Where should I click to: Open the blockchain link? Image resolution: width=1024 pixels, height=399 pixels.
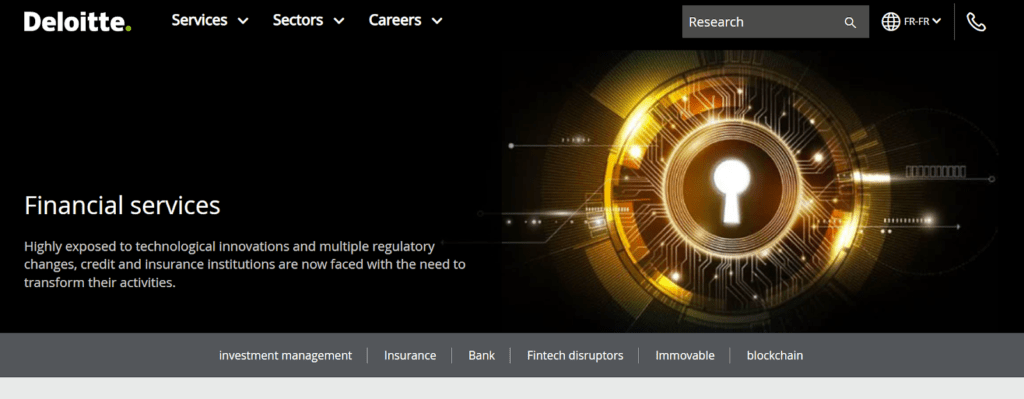coord(775,356)
